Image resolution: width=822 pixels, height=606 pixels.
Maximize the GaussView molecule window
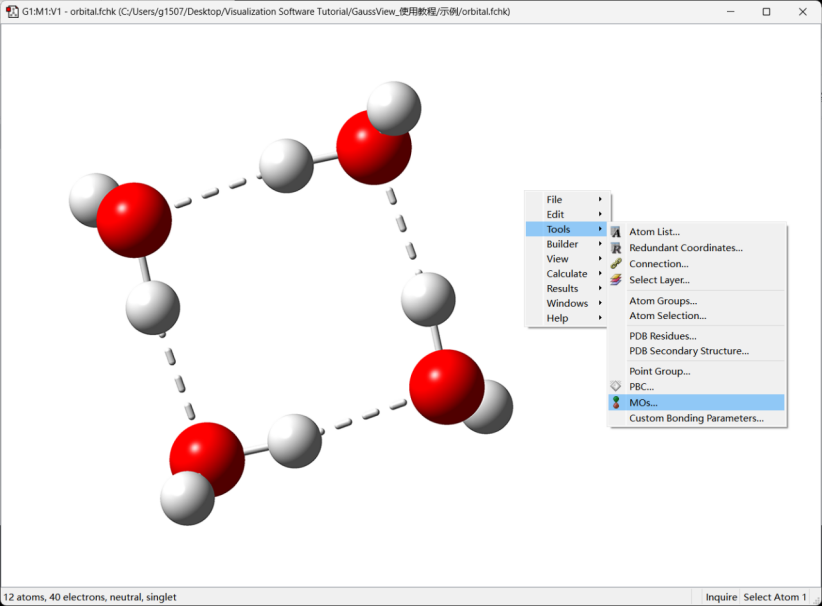click(766, 12)
